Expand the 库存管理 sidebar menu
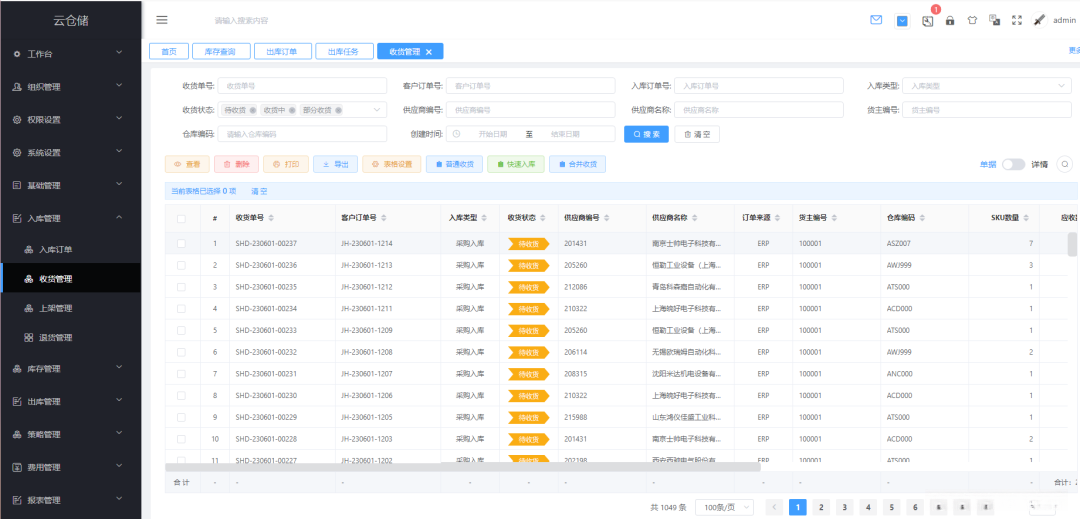The image size is (1080, 519). [70, 369]
